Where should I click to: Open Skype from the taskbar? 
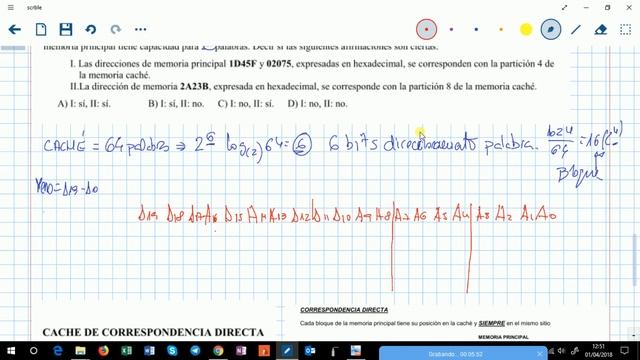point(172,351)
